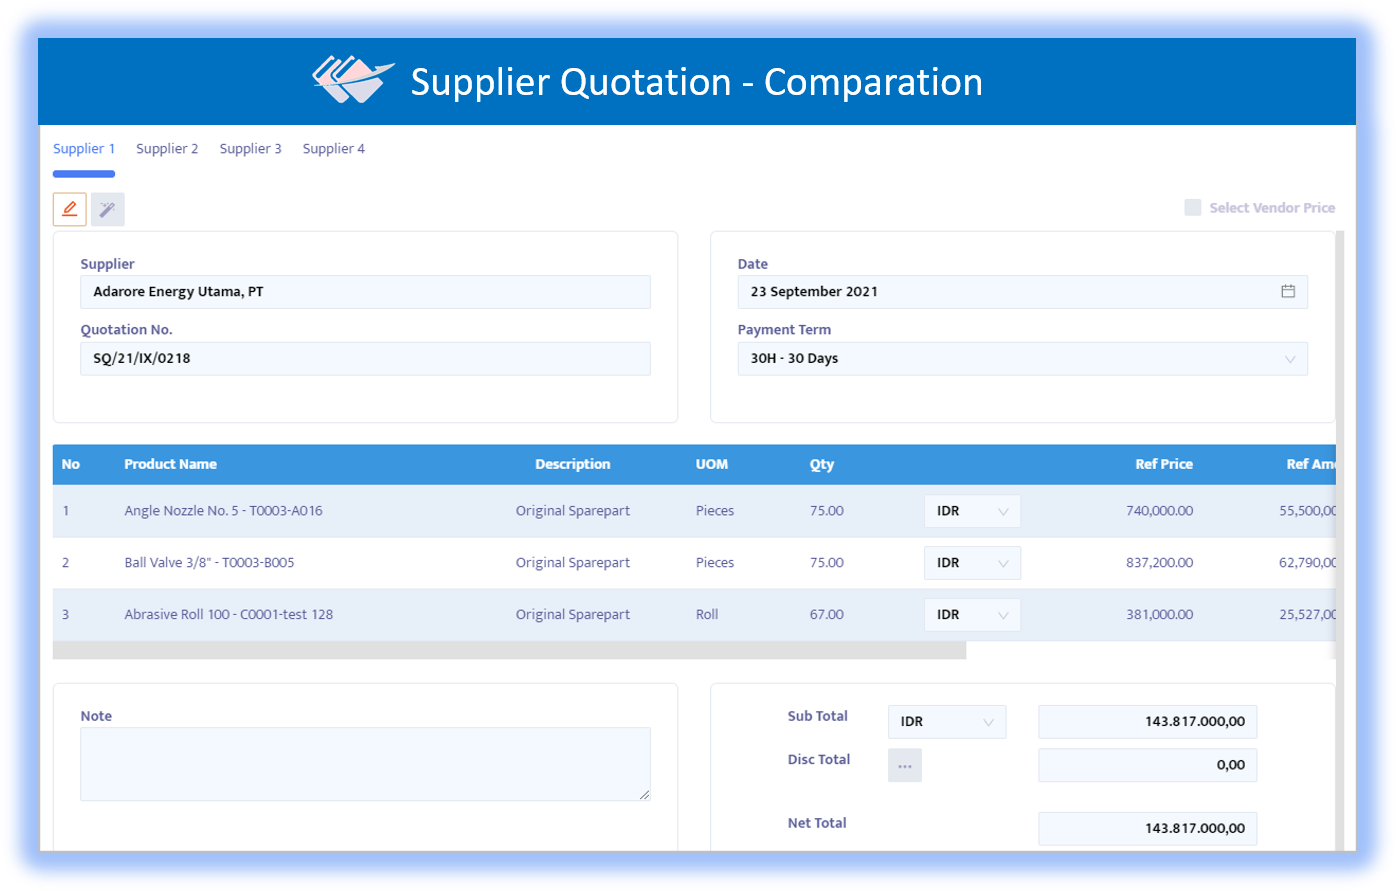This screenshot has width=1396, height=891.
Task: Open the Supplier 4 tab
Action: [334, 149]
